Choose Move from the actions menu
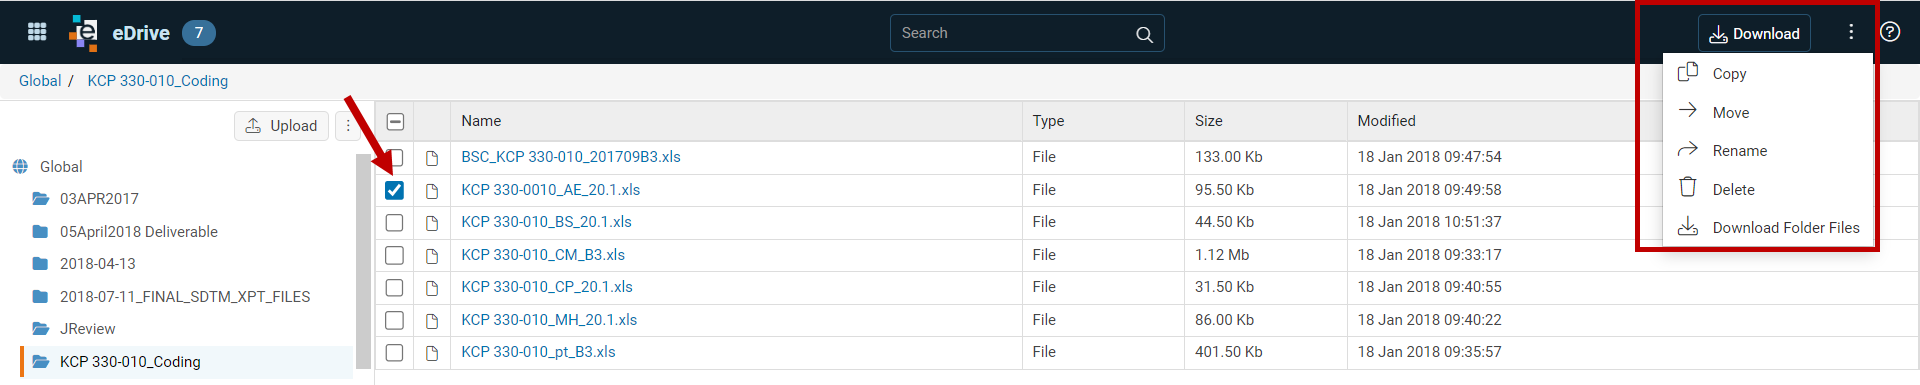The image size is (1920, 385). 1768,112
